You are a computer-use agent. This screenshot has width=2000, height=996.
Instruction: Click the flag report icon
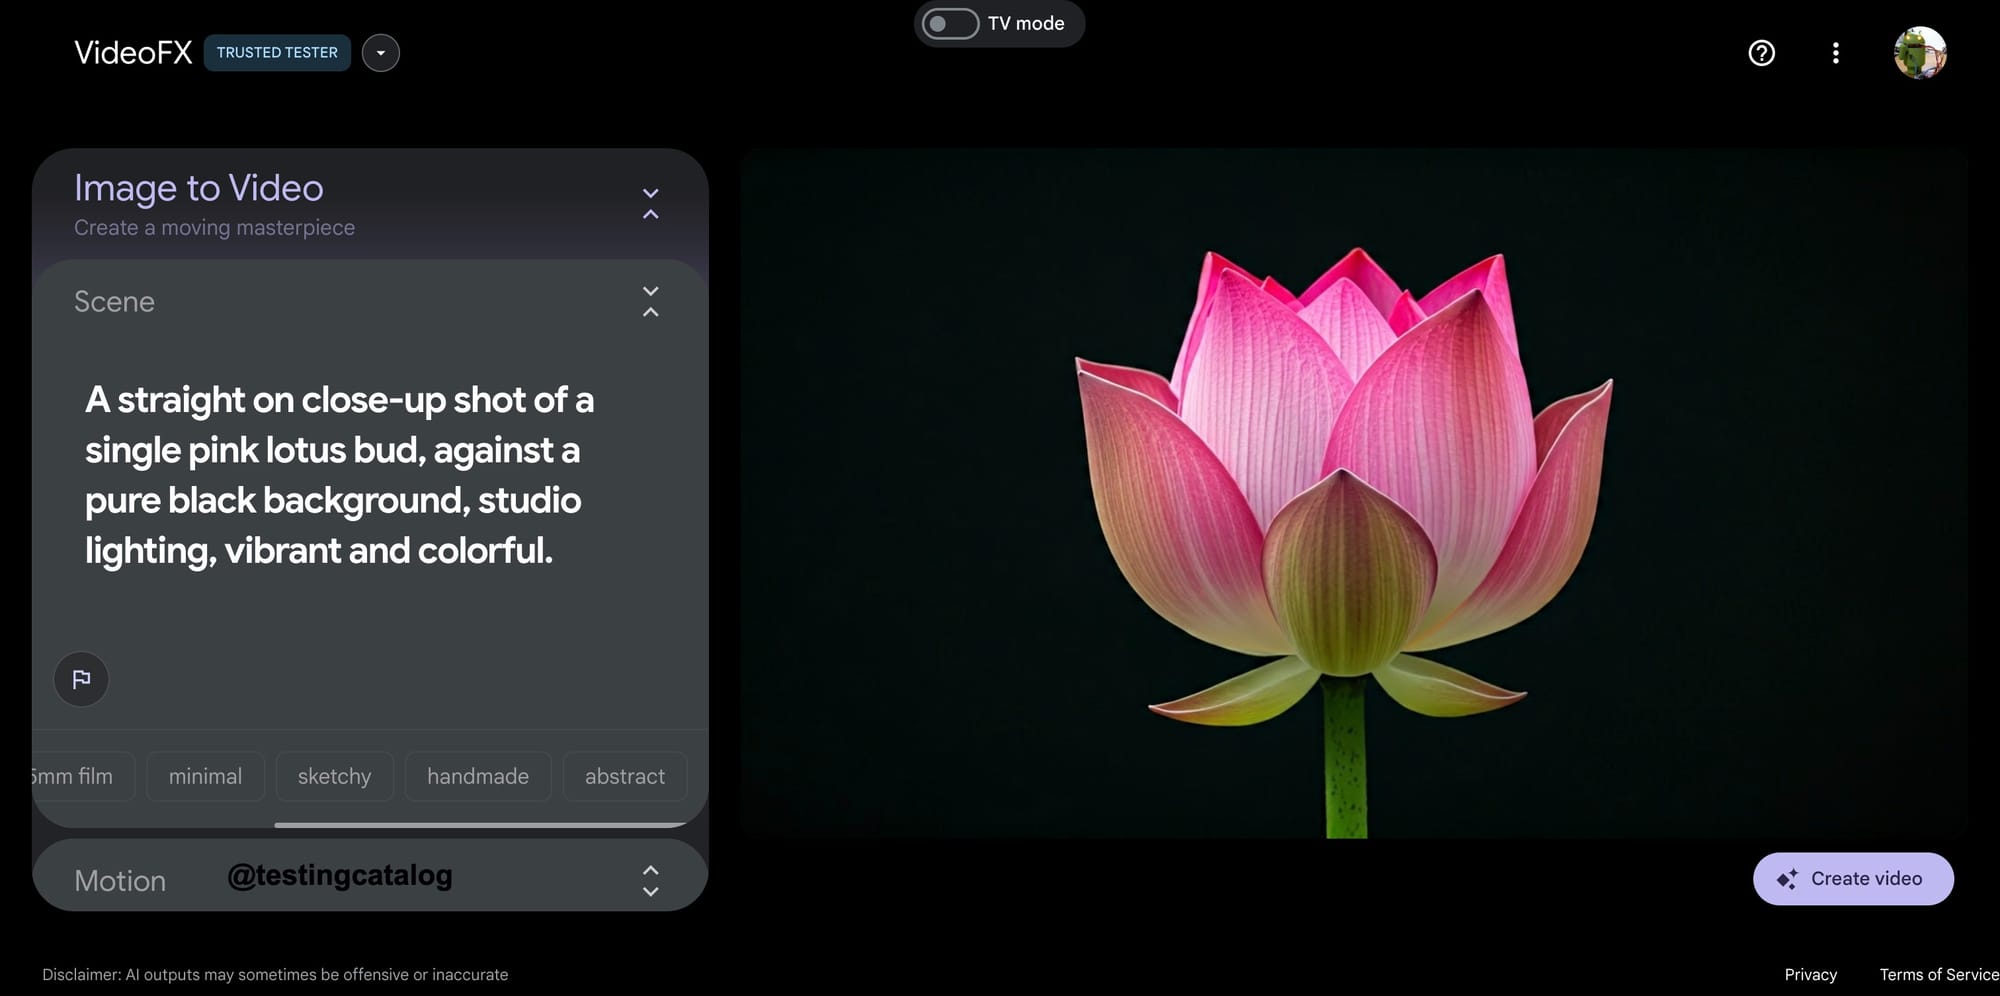[x=81, y=680]
